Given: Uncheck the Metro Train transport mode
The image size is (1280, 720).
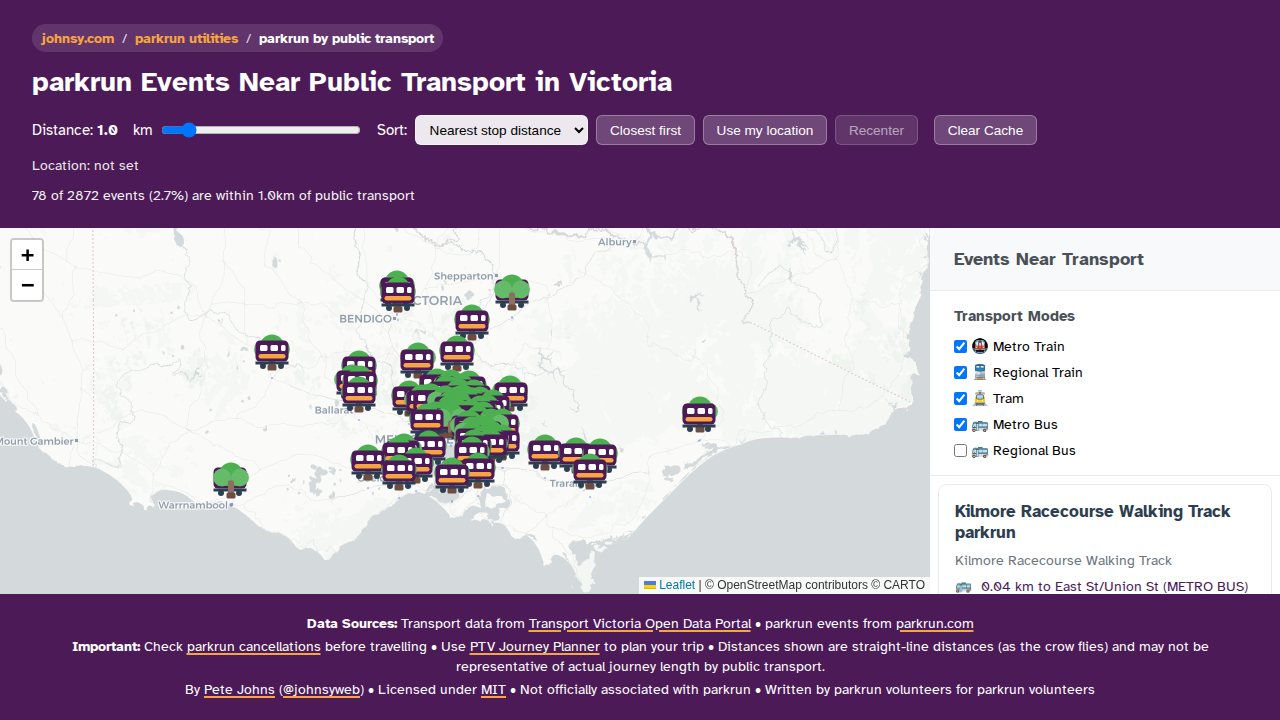Looking at the screenshot, I should click(960, 346).
